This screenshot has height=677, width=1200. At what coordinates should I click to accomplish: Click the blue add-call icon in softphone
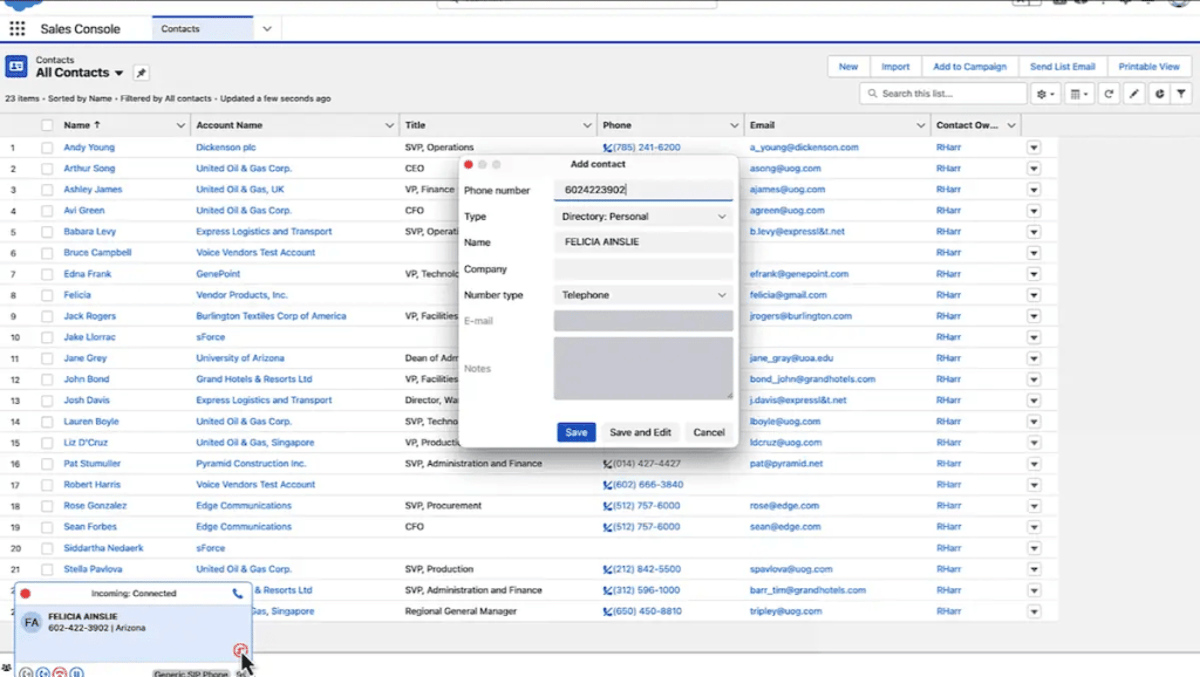click(43, 672)
